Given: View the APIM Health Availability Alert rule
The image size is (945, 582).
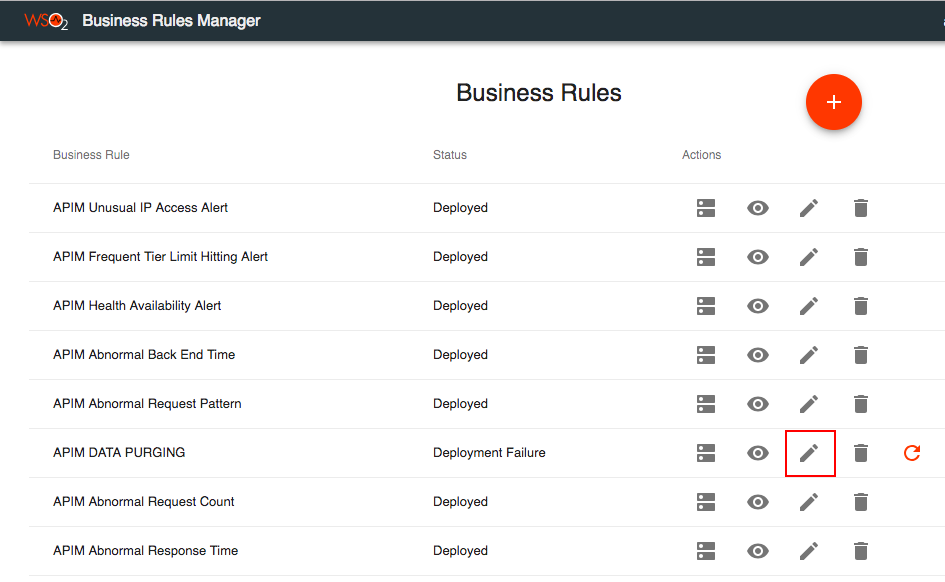Looking at the screenshot, I should [757, 306].
